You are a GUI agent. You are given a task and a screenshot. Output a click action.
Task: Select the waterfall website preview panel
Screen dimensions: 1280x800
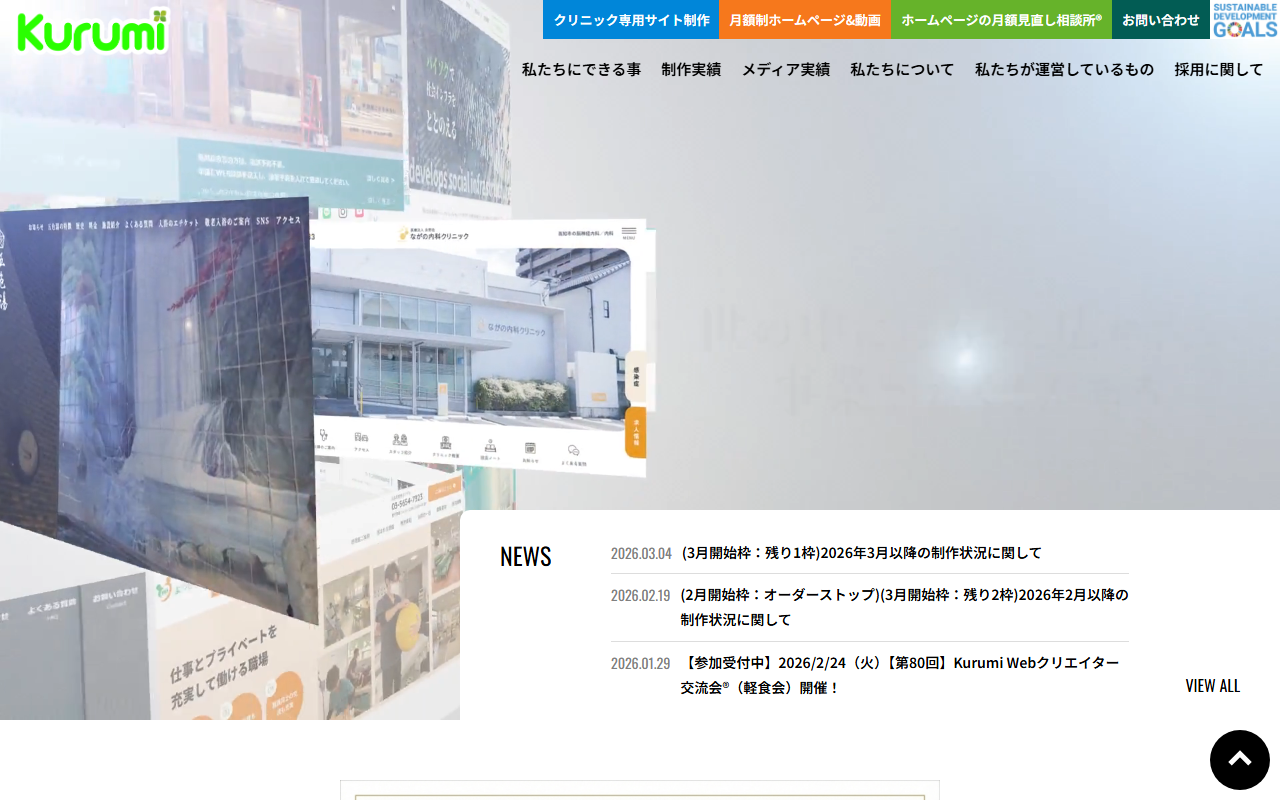click(x=160, y=400)
